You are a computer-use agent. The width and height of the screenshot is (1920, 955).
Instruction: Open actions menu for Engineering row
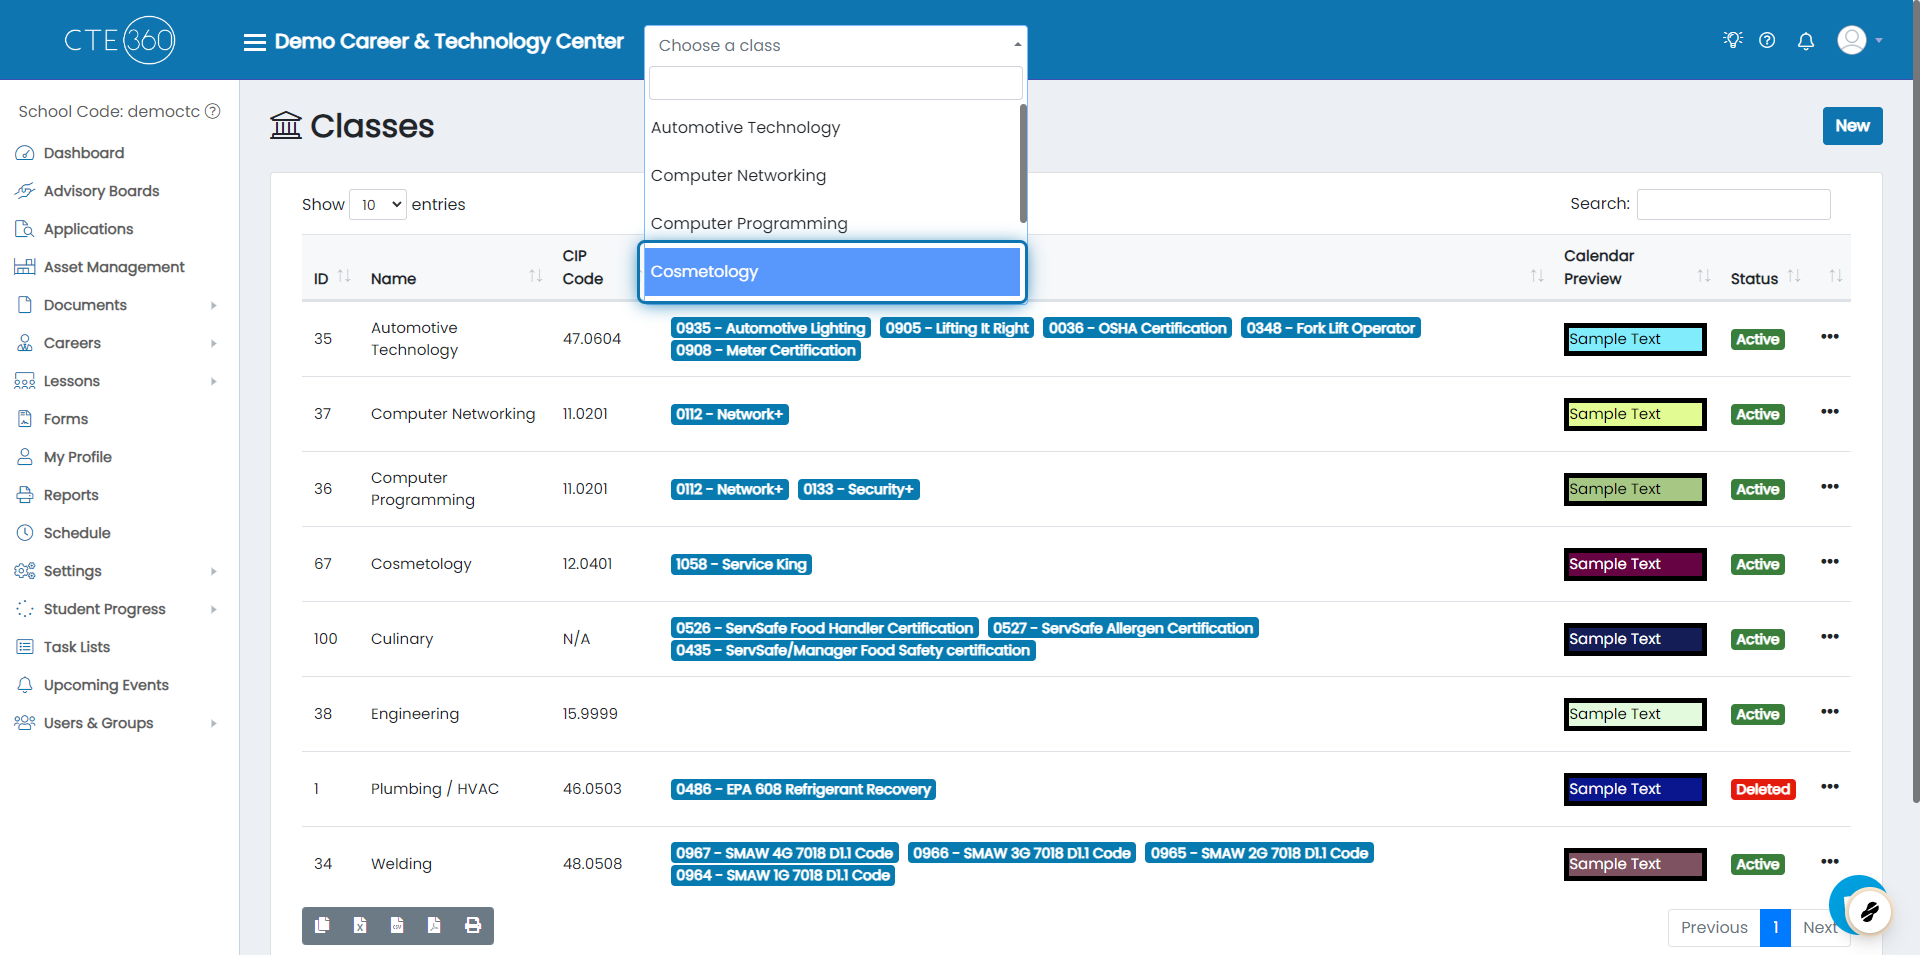pos(1830,712)
